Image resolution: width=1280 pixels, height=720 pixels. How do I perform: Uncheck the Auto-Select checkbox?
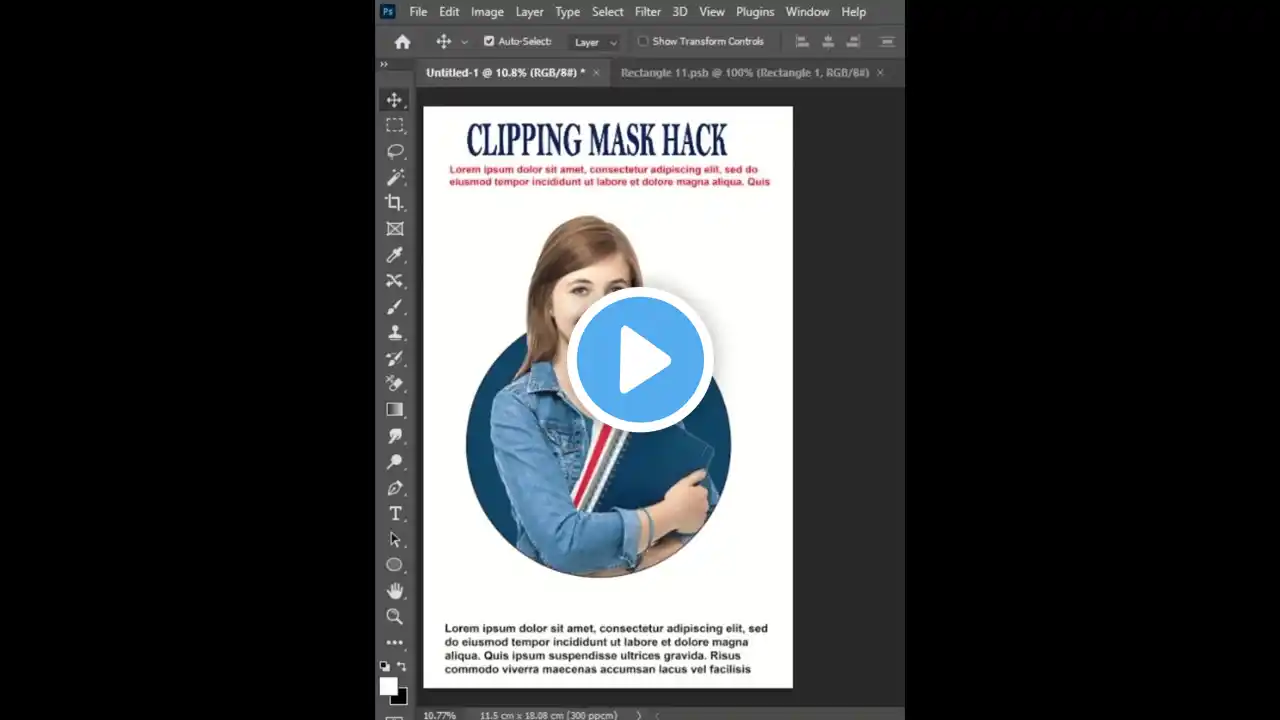pyautogui.click(x=489, y=42)
